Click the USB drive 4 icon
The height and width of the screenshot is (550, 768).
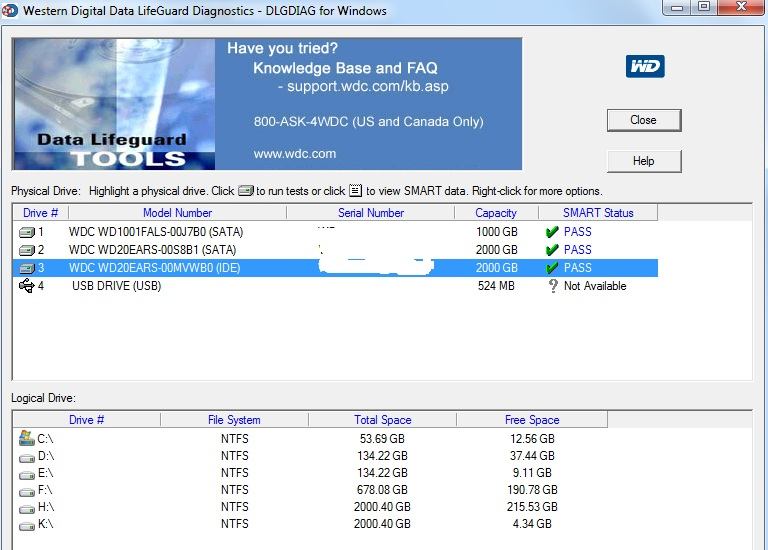point(26,286)
